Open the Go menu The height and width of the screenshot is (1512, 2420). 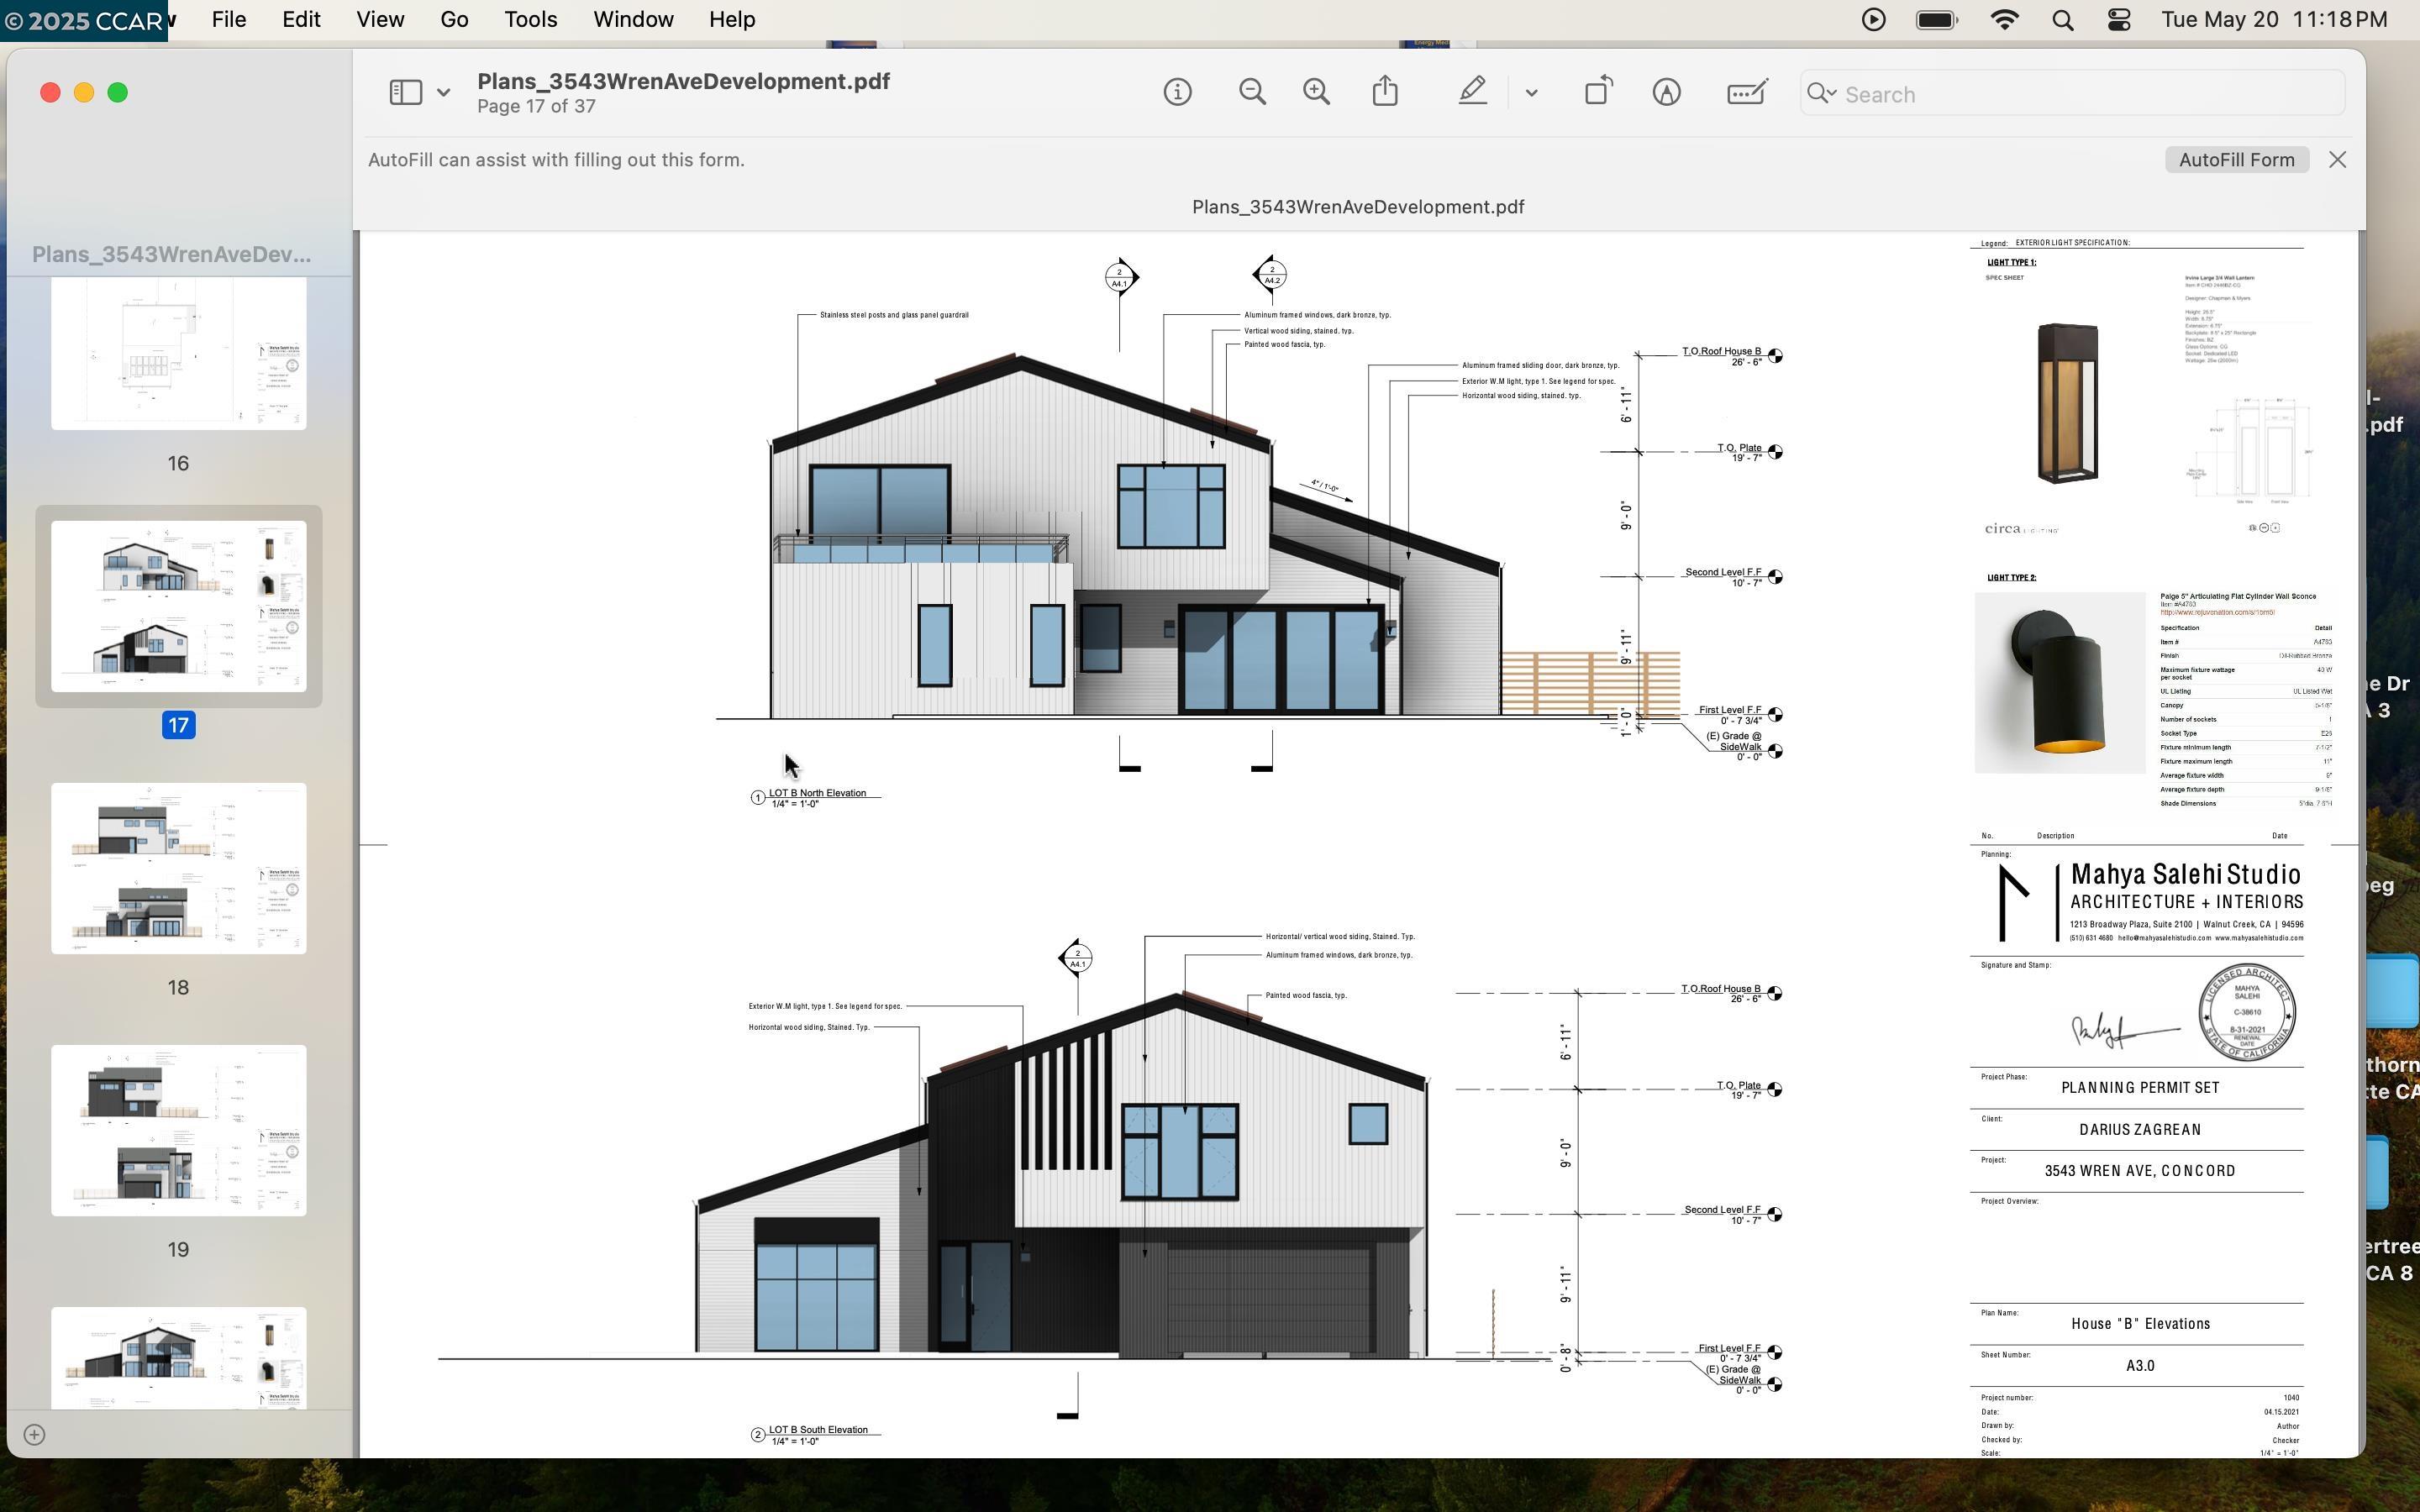tap(454, 20)
